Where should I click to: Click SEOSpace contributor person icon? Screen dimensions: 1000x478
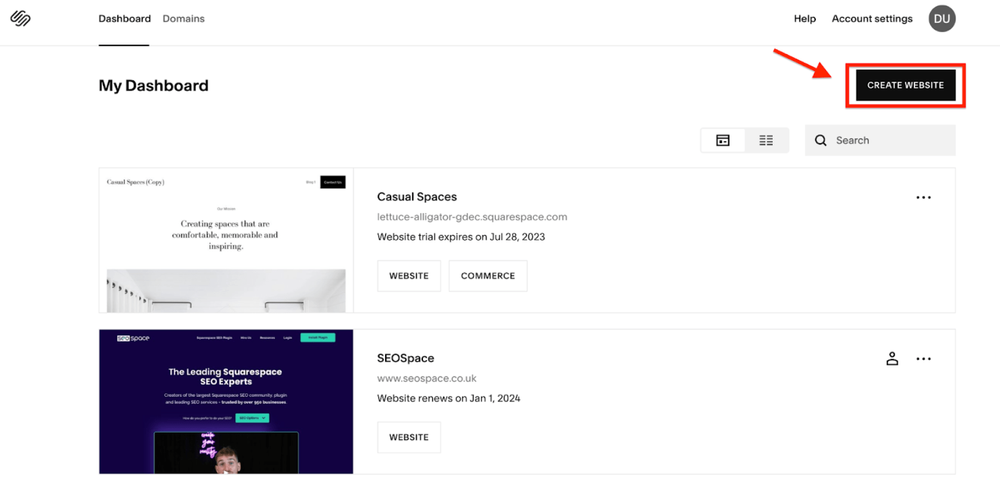click(892, 359)
